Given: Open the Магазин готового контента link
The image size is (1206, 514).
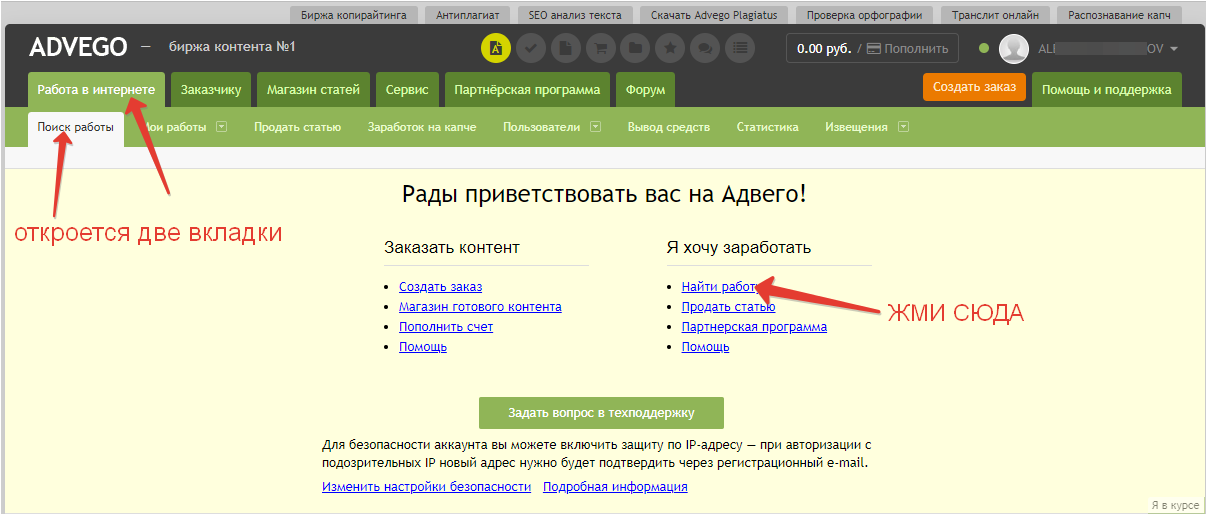Looking at the screenshot, I should coord(480,307).
